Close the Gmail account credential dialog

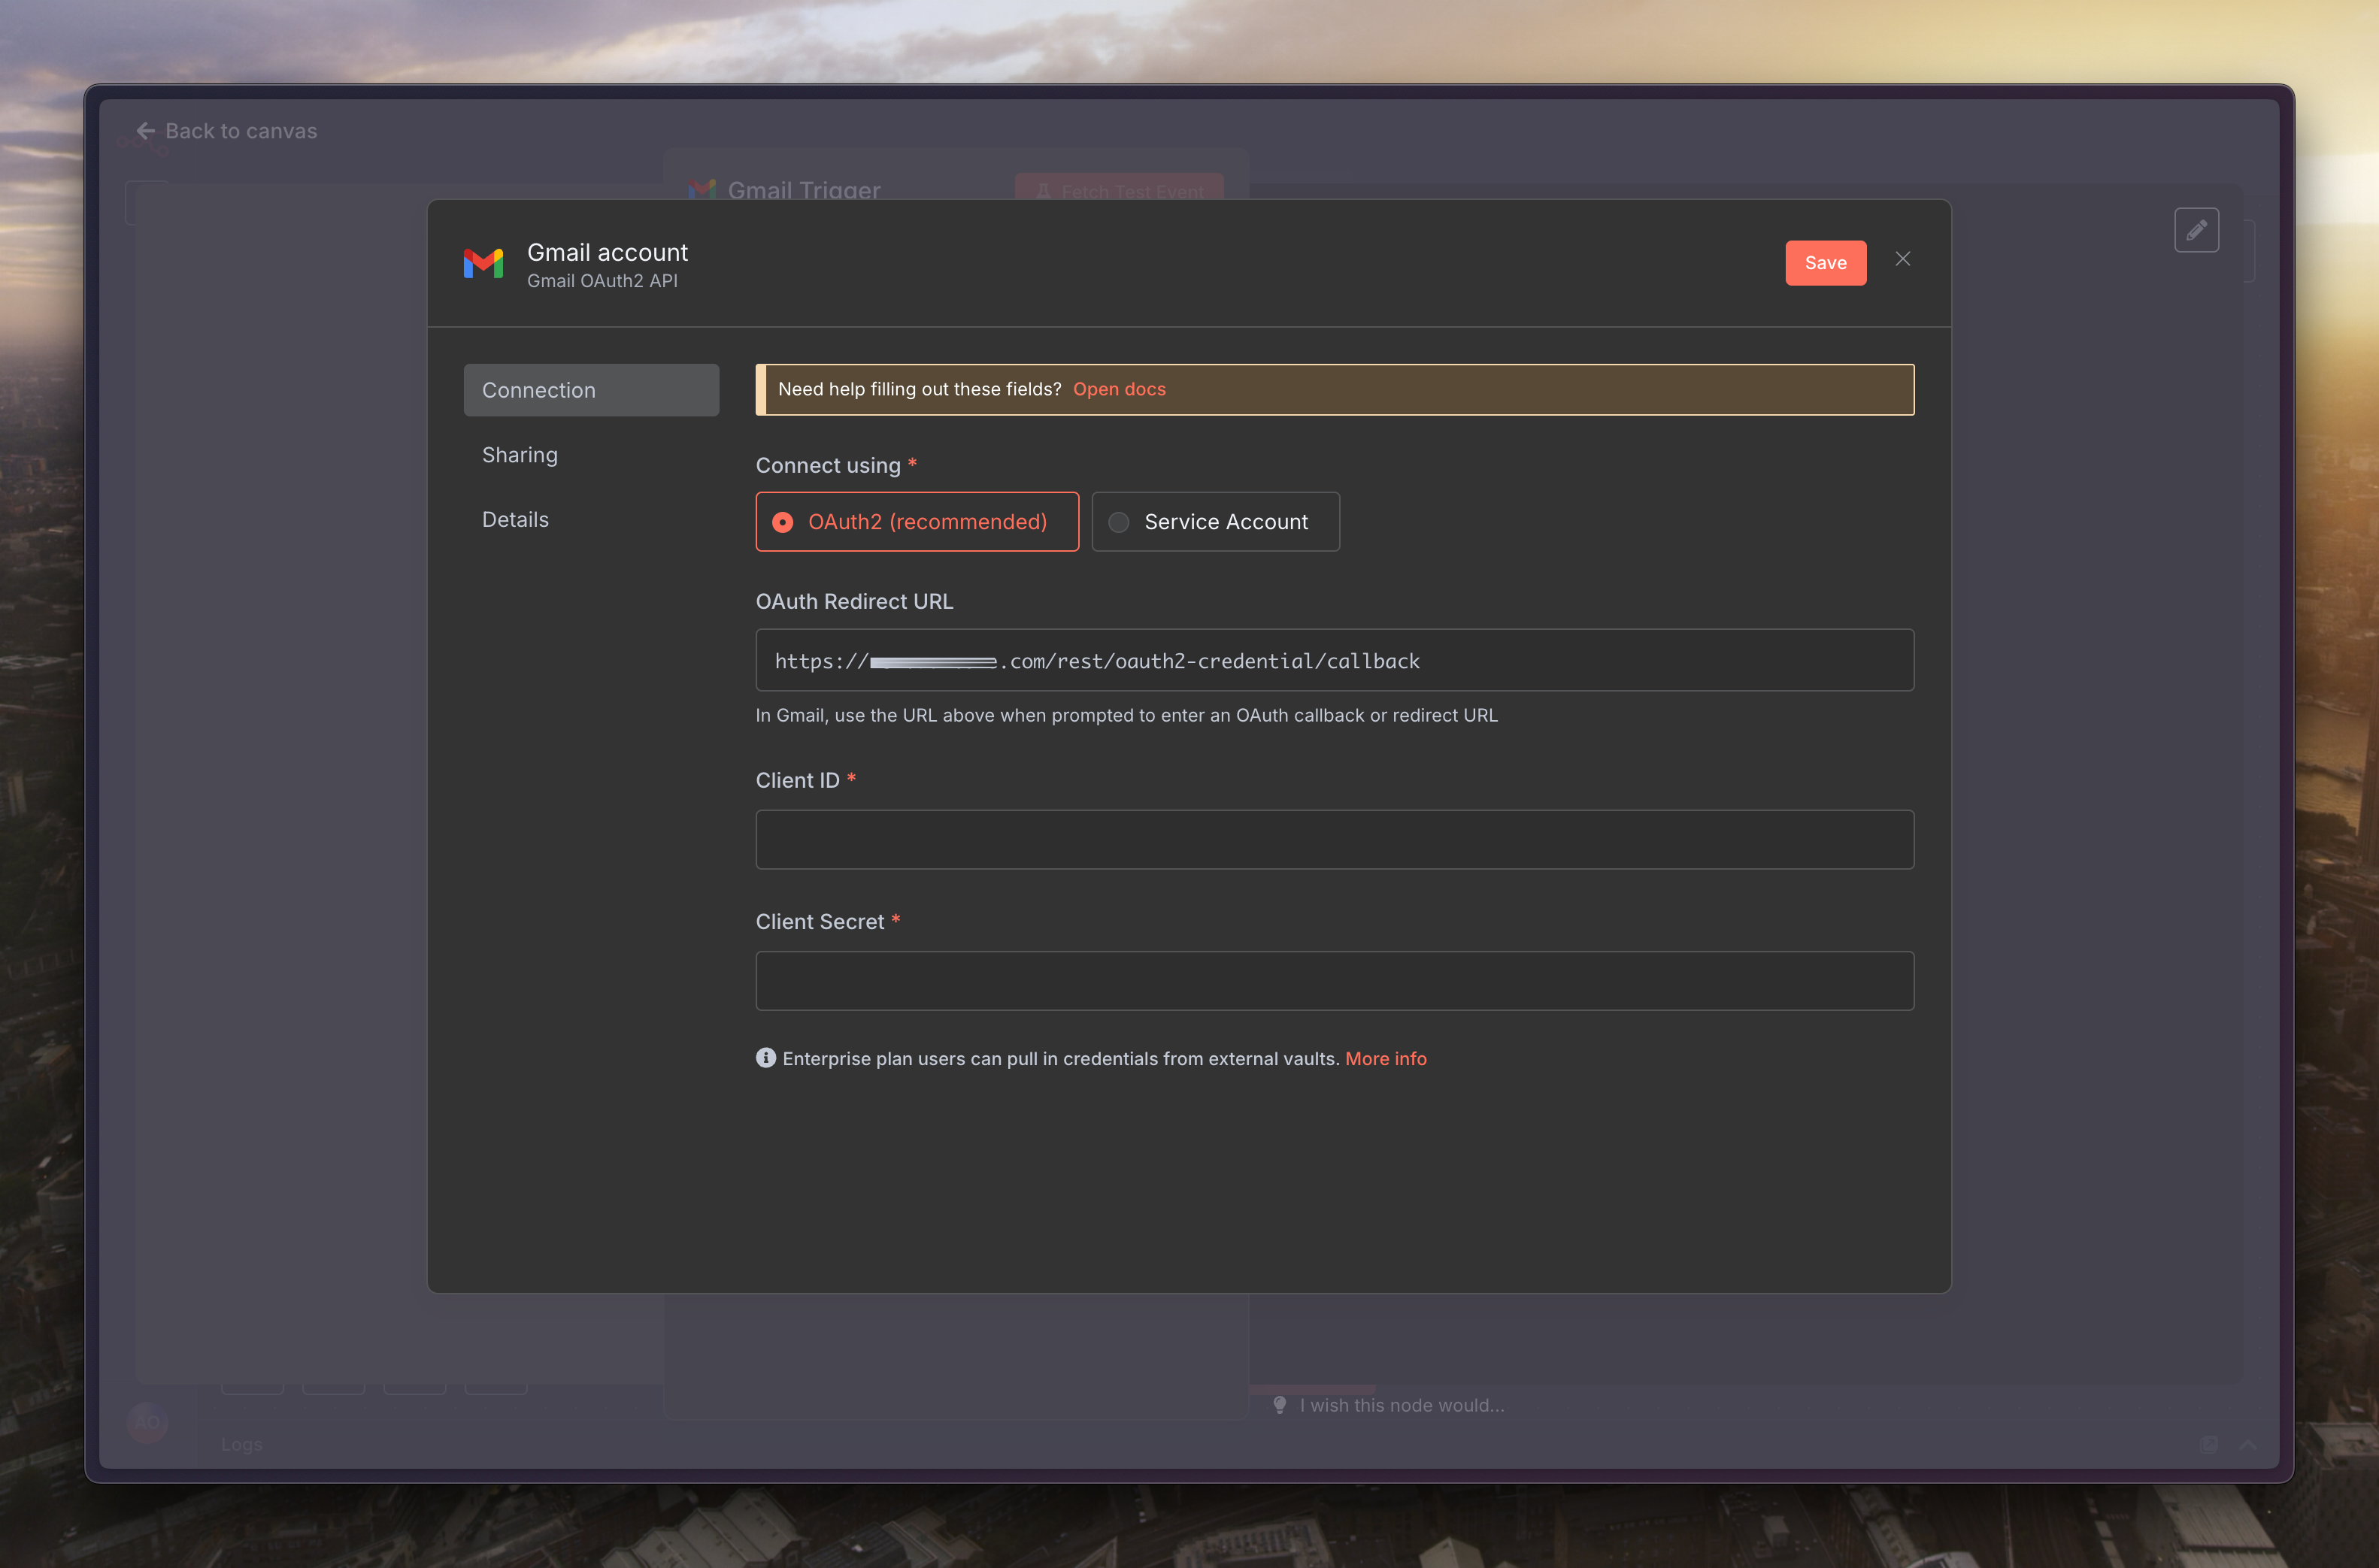[x=1902, y=260]
